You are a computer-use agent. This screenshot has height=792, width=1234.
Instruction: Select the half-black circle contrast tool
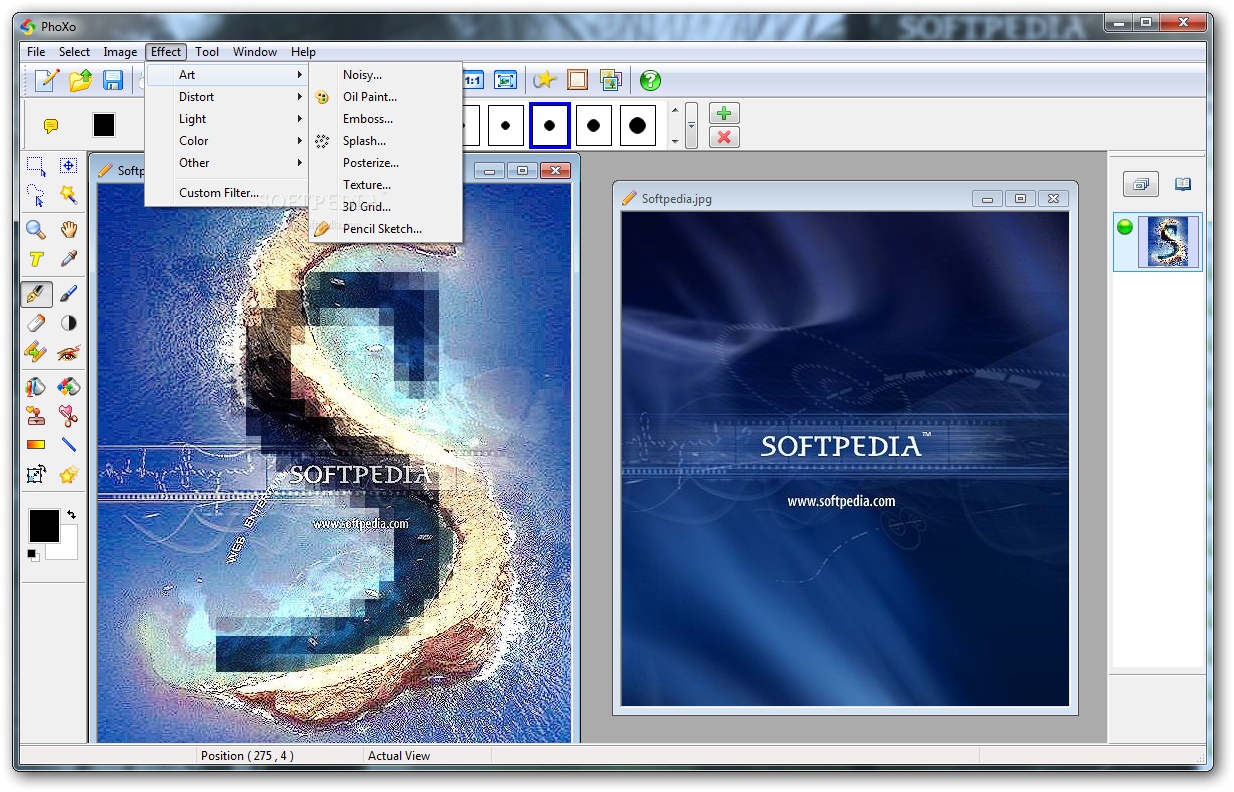[x=68, y=323]
